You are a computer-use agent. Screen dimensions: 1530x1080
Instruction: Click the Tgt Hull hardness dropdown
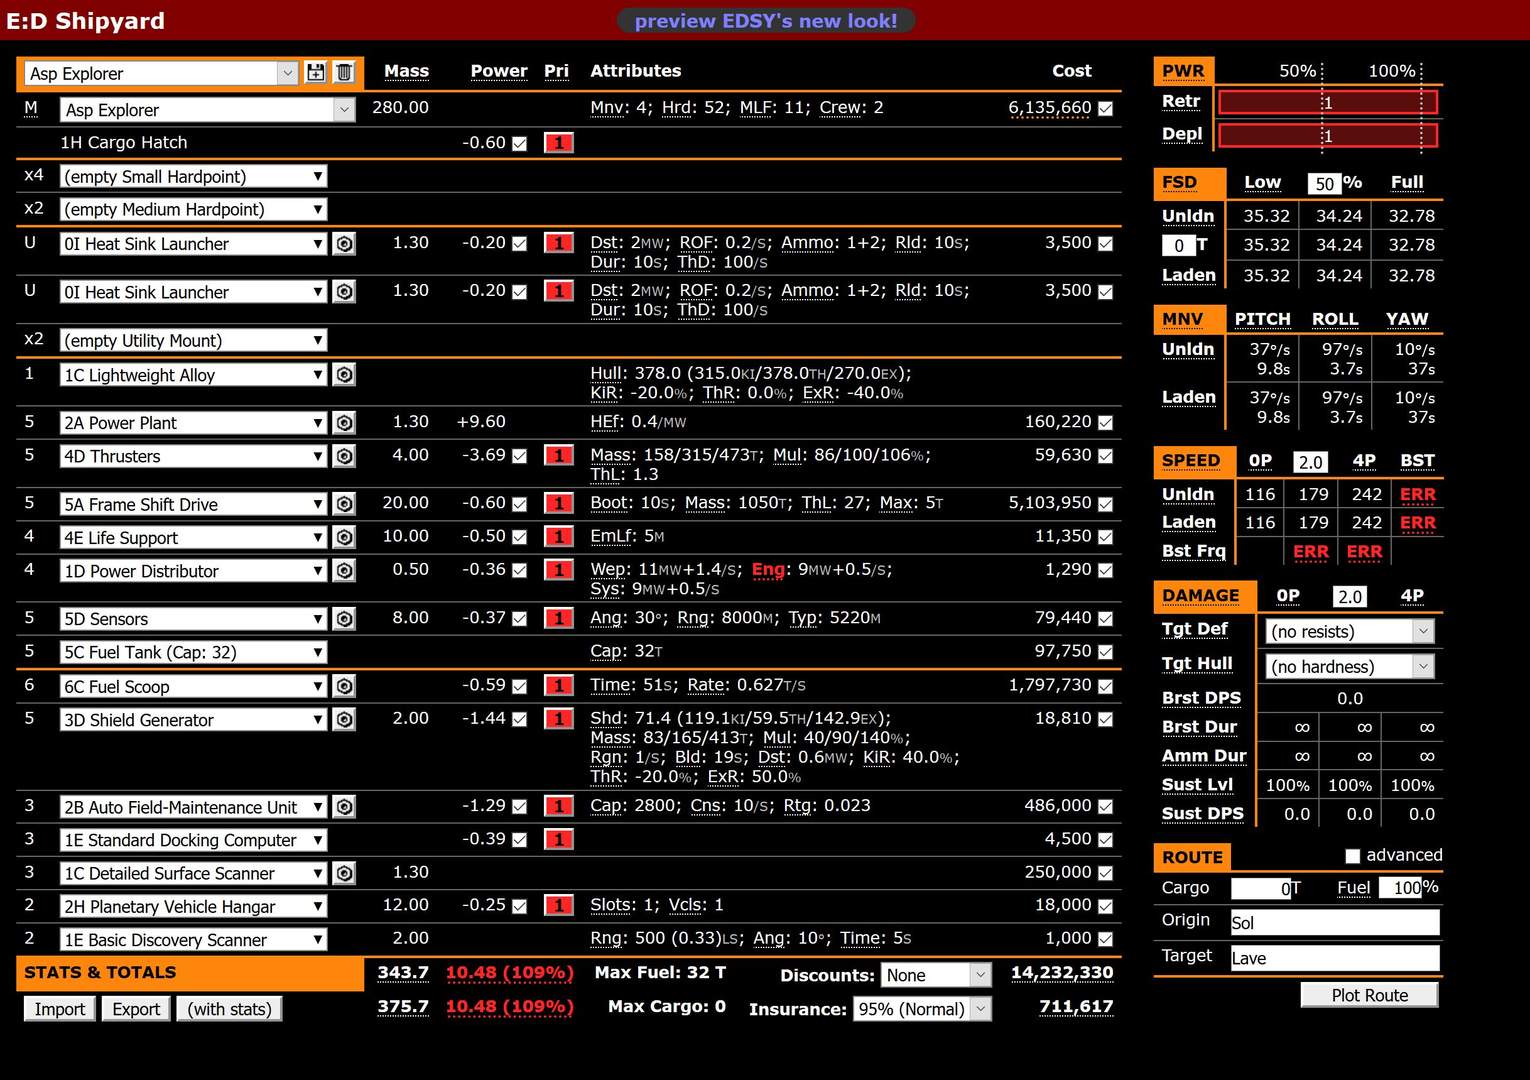pyautogui.click(x=1350, y=666)
